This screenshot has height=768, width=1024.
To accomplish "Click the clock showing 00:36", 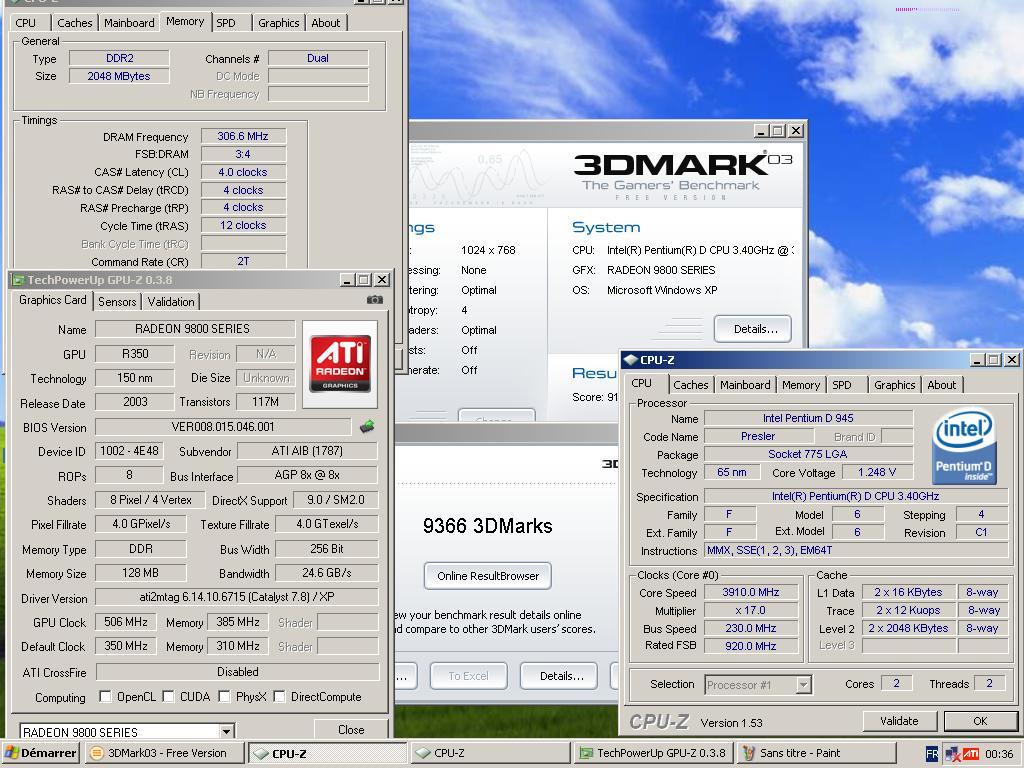I will pyautogui.click(x=999, y=754).
